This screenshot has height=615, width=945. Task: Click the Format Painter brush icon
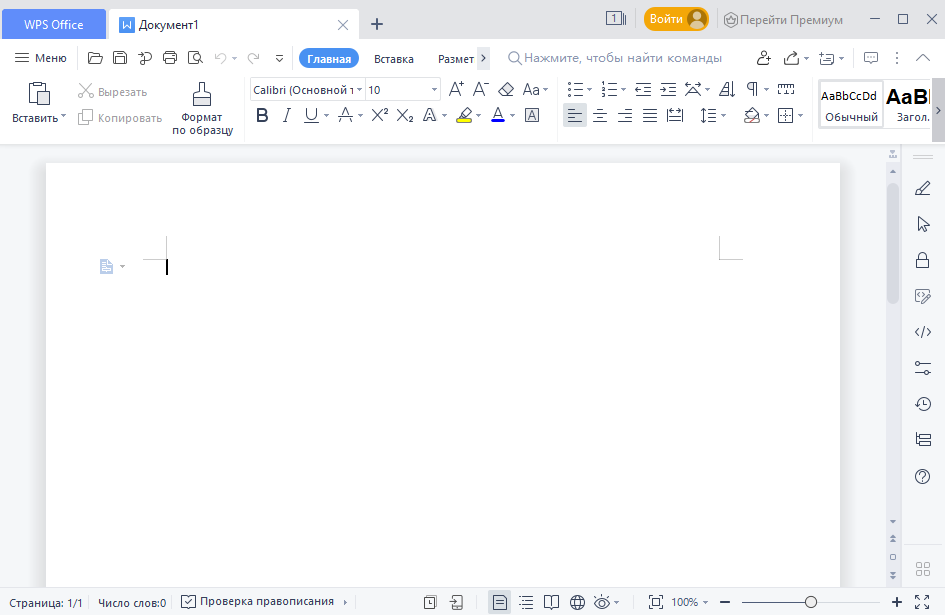202,95
